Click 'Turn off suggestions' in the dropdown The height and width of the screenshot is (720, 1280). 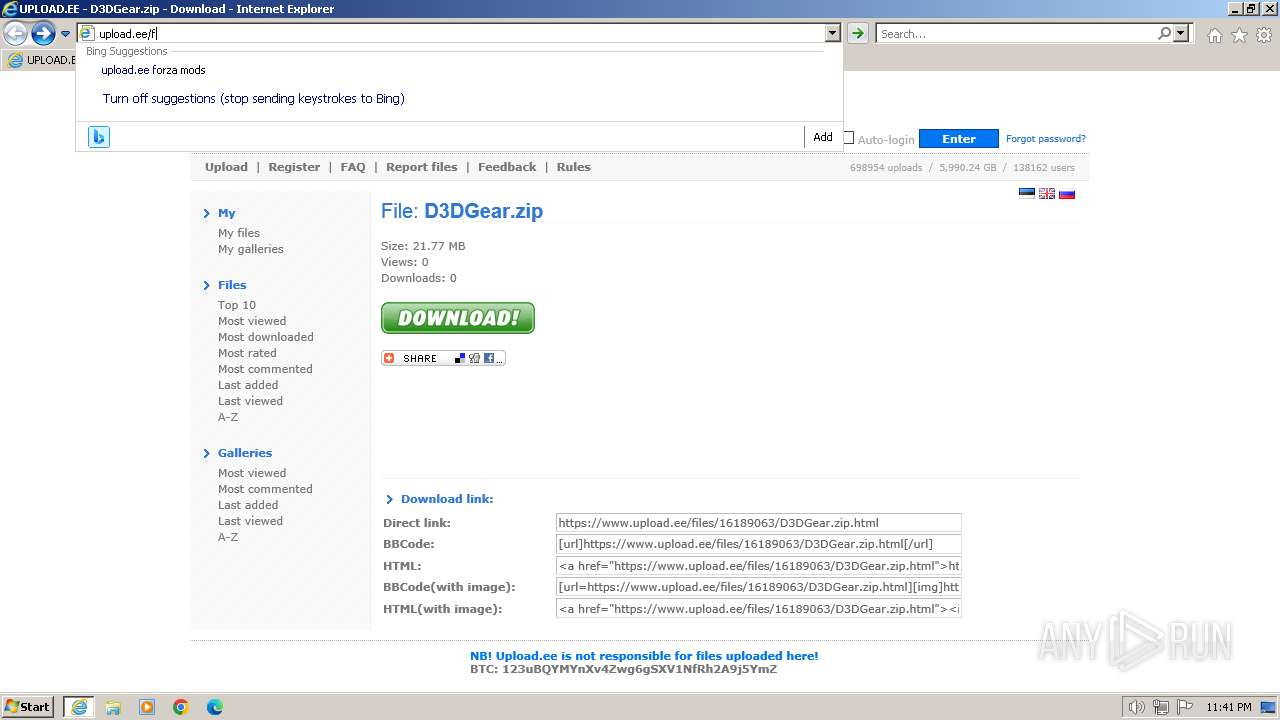click(x=253, y=99)
